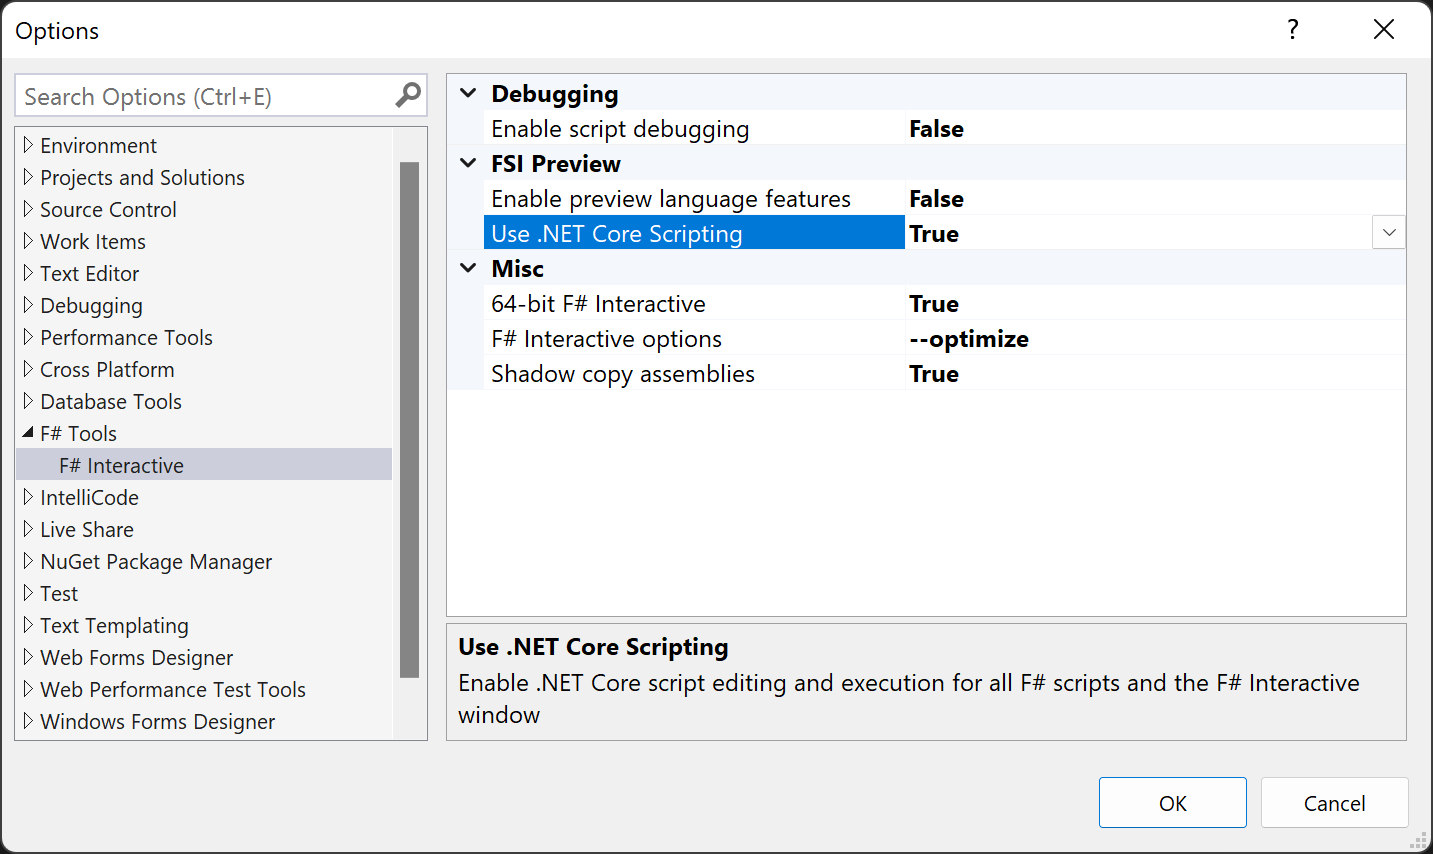Screen dimensions: 1433x854
Task: Collapse the Misc settings group
Action: click(467, 268)
